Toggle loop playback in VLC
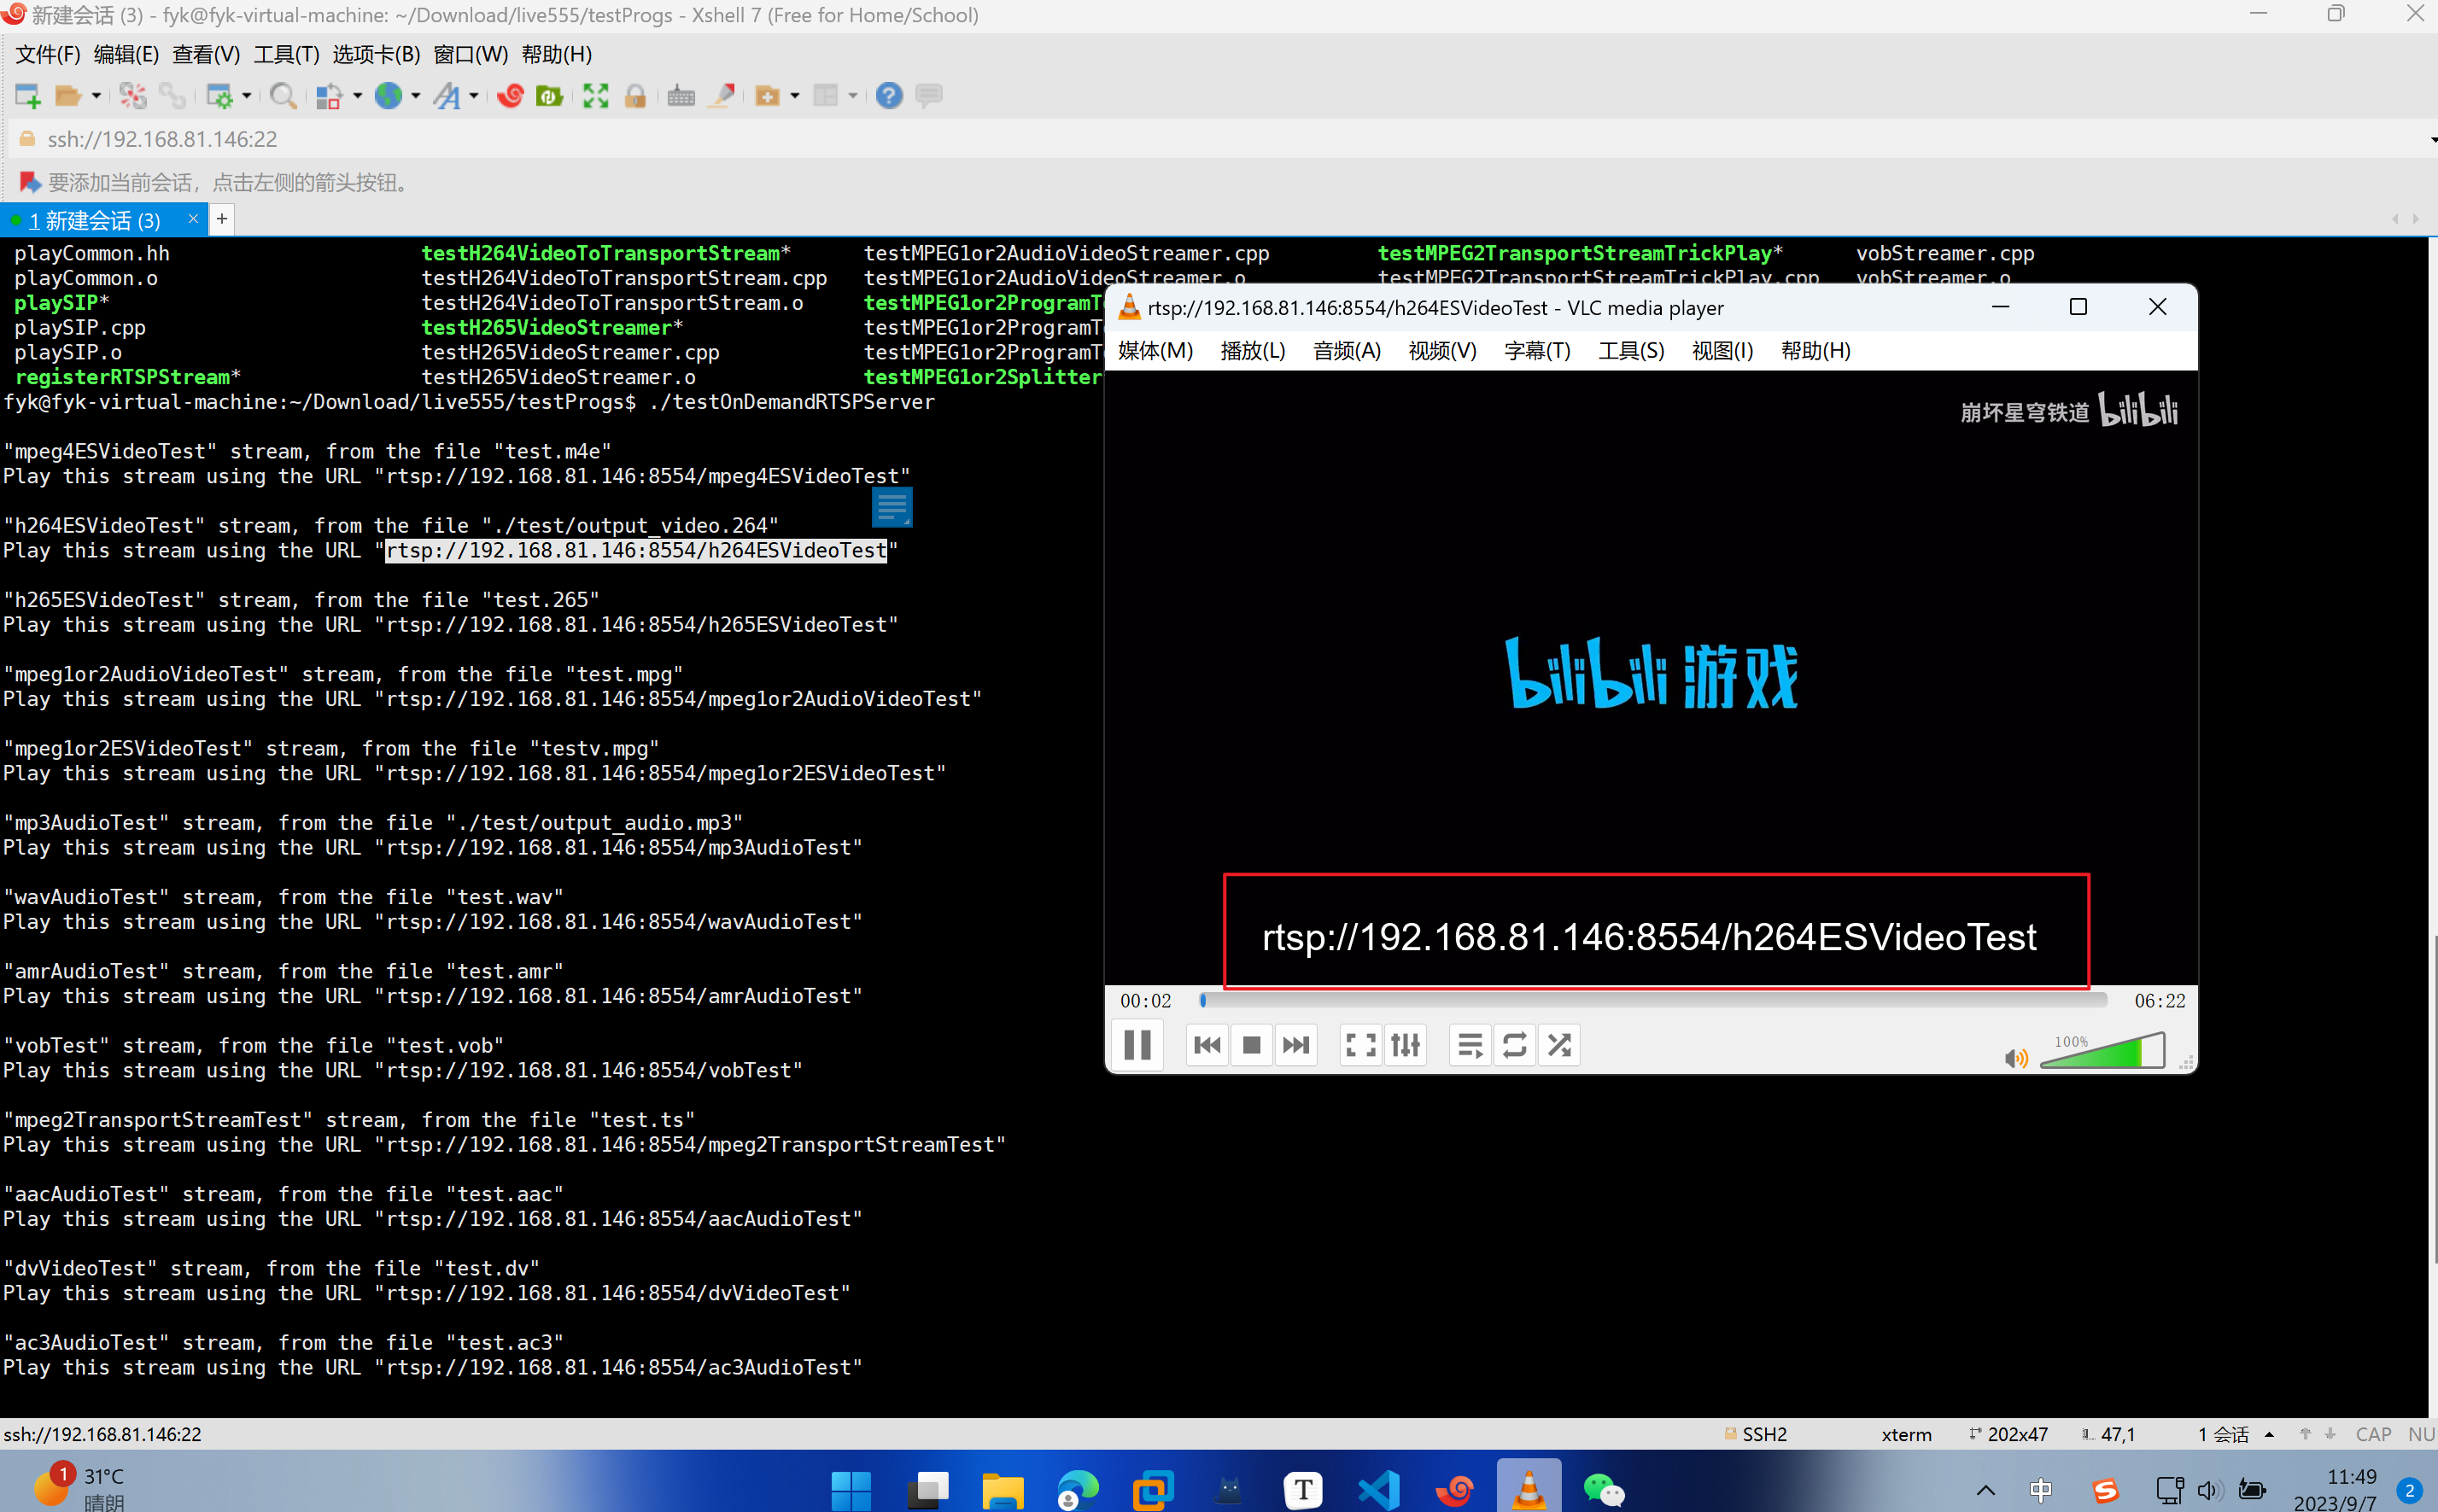 click(1514, 1045)
